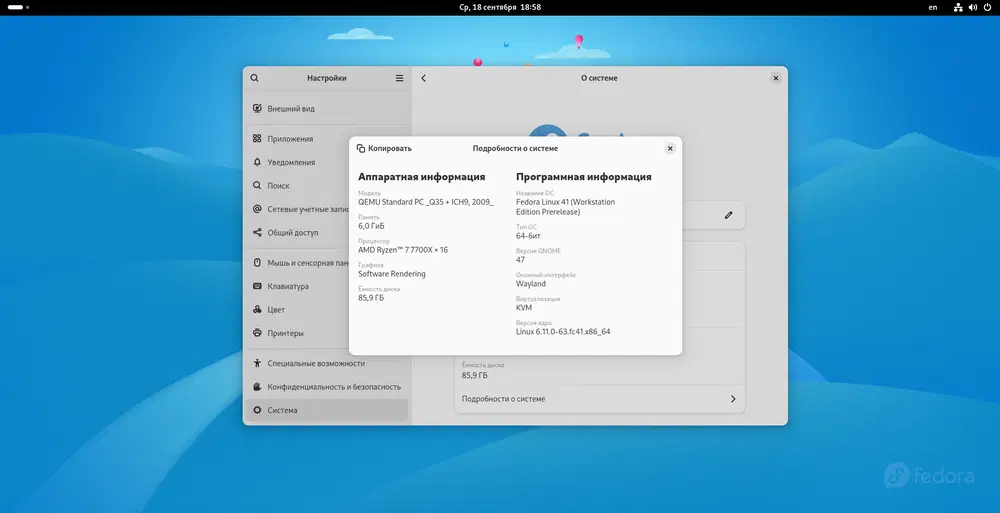Click windowing value Wayland
1000x513 pixels.
531,283
